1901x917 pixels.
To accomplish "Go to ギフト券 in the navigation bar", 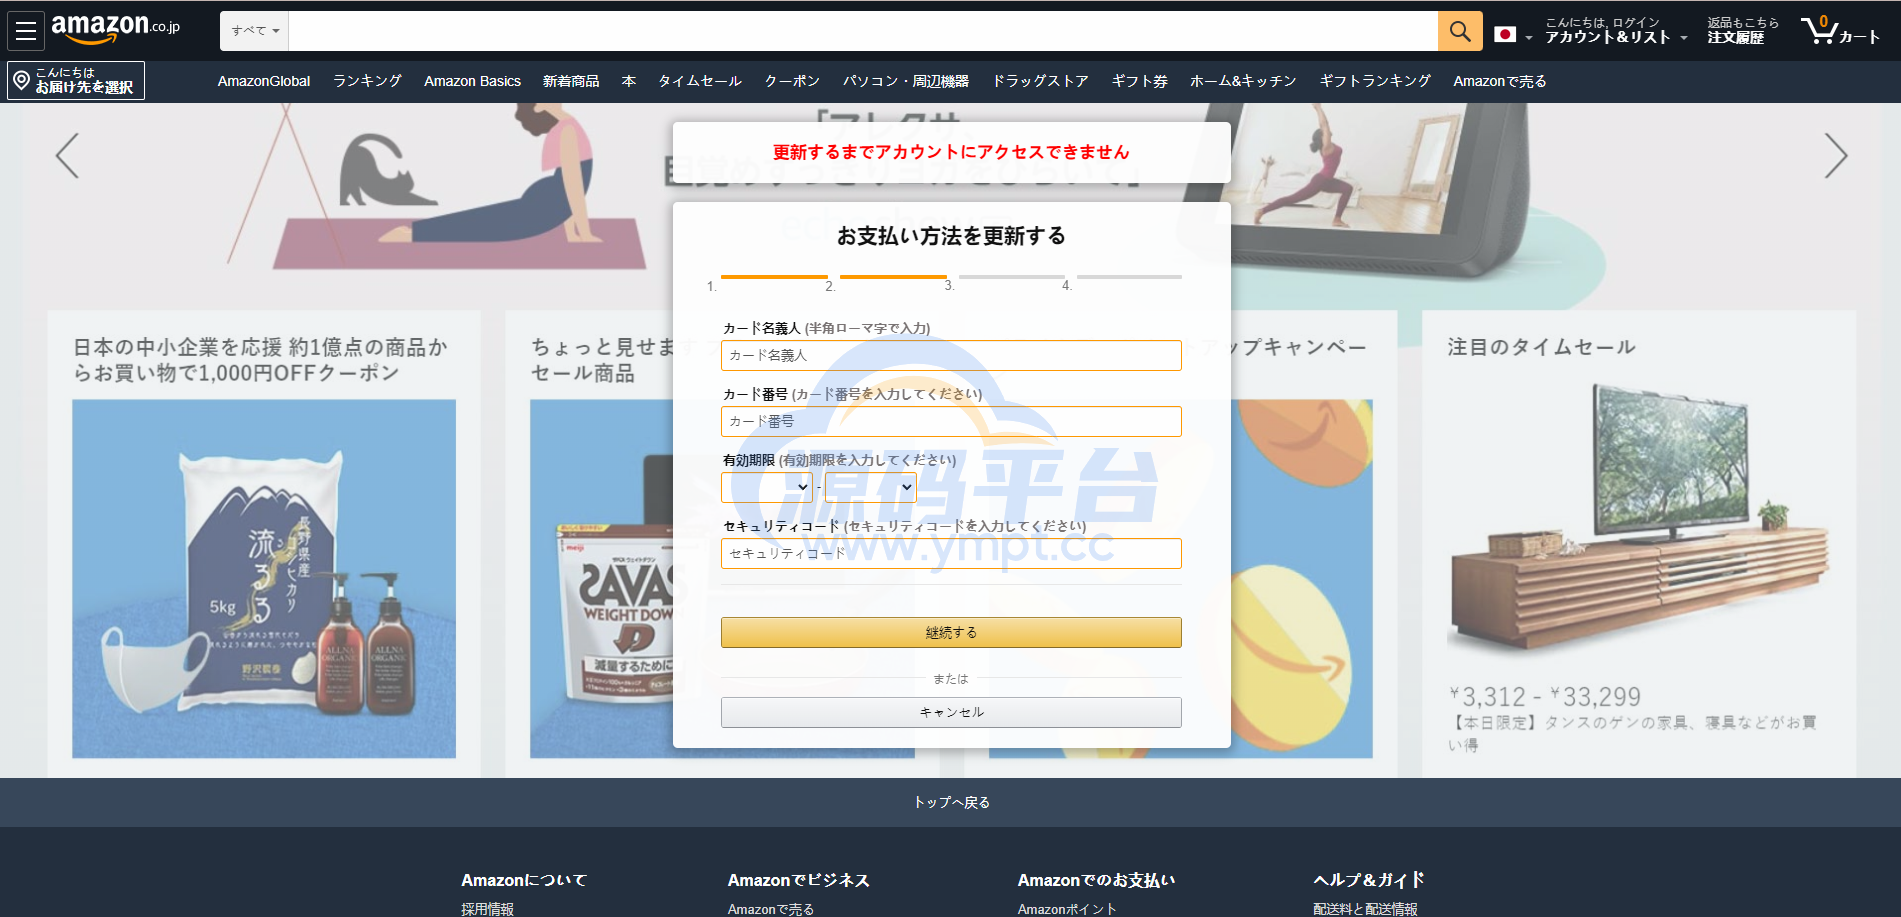I will pos(1139,81).
